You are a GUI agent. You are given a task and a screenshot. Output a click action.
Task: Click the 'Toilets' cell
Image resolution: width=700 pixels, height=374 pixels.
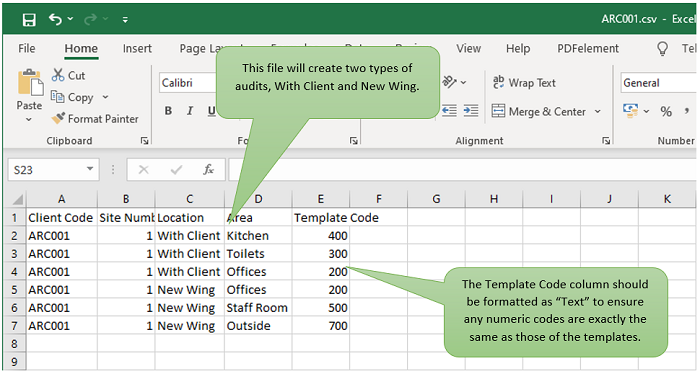tap(258, 253)
